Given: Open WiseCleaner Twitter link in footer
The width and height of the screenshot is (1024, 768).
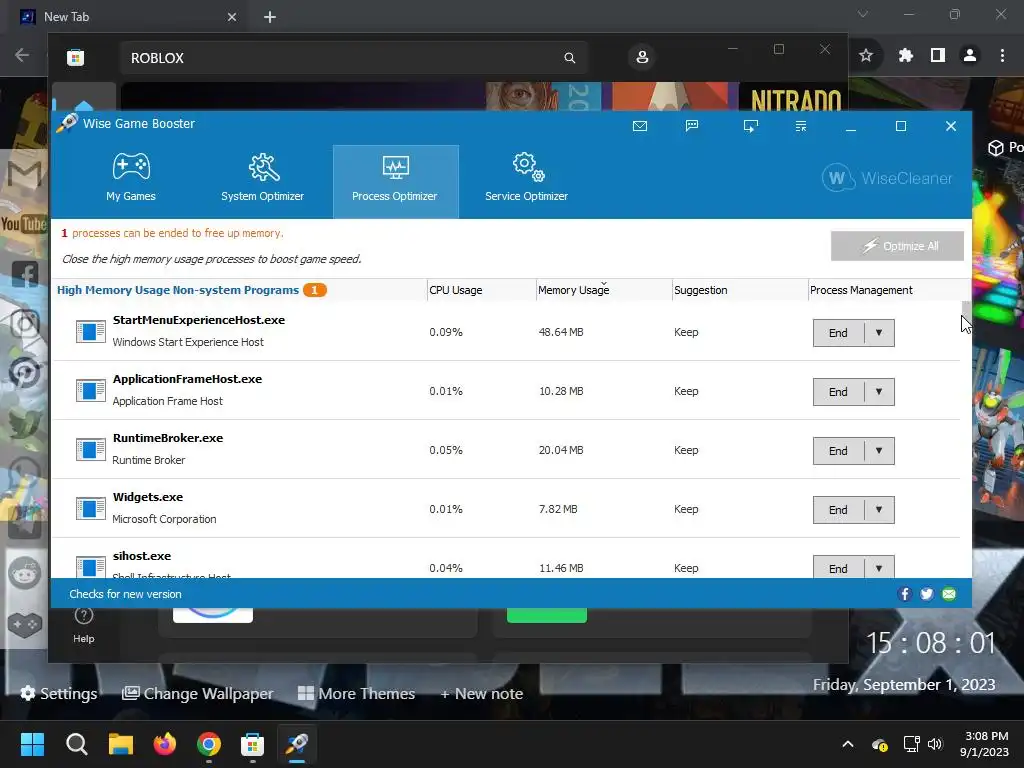Looking at the screenshot, I should pos(927,594).
